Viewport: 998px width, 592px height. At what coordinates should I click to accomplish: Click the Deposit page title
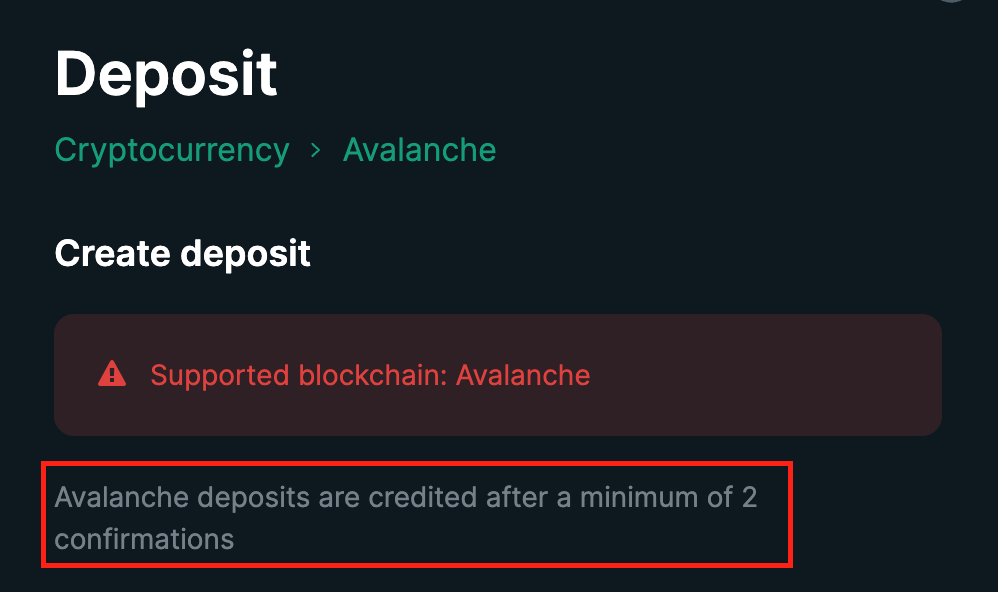click(x=166, y=74)
